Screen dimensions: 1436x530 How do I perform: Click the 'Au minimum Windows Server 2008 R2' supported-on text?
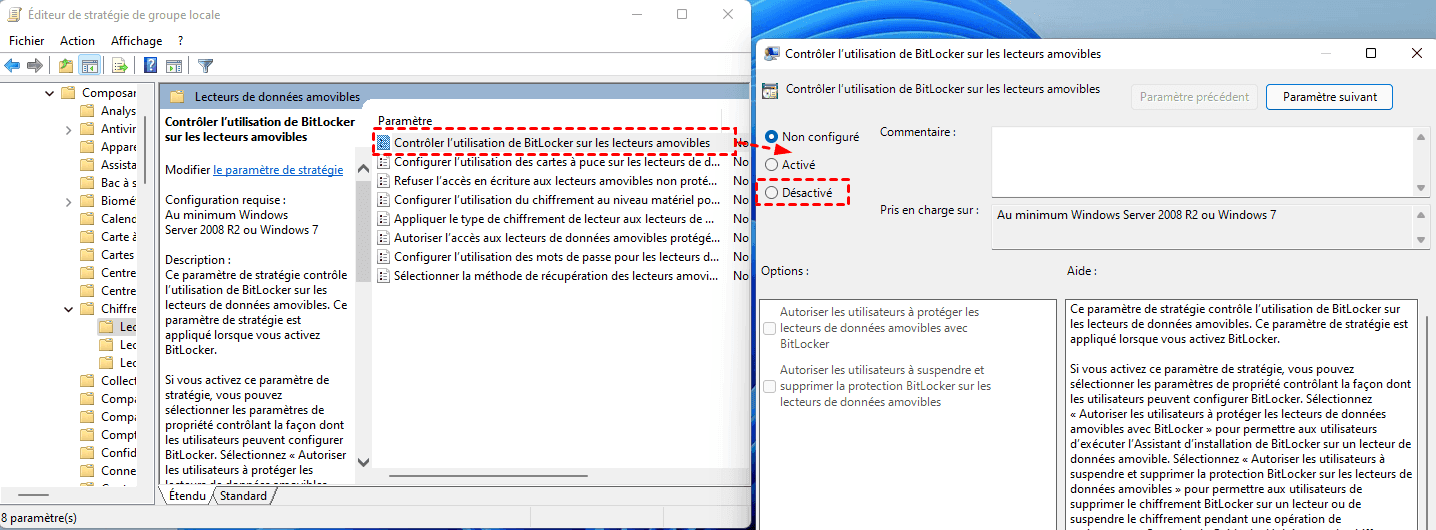click(1136, 214)
